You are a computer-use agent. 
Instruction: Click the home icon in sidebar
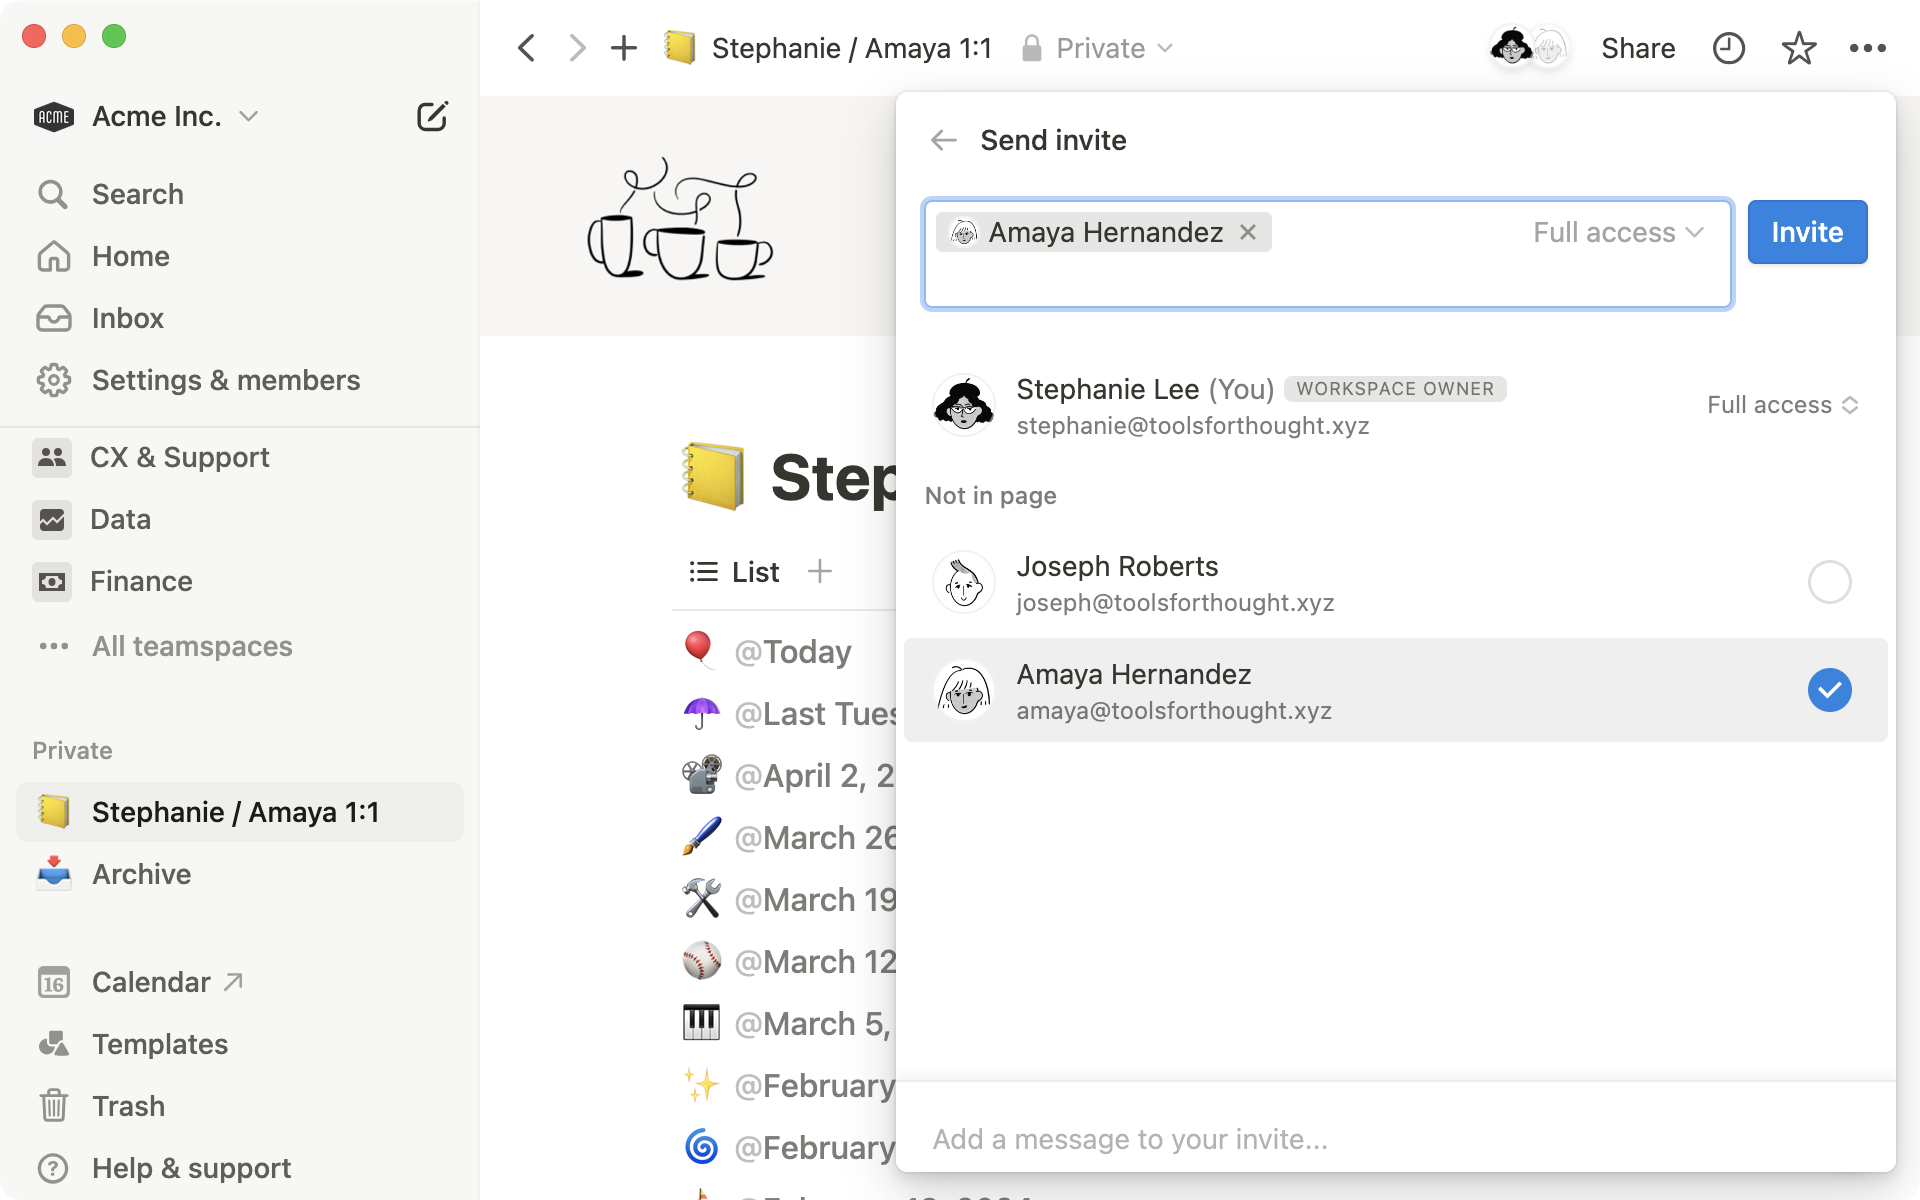(54, 256)
